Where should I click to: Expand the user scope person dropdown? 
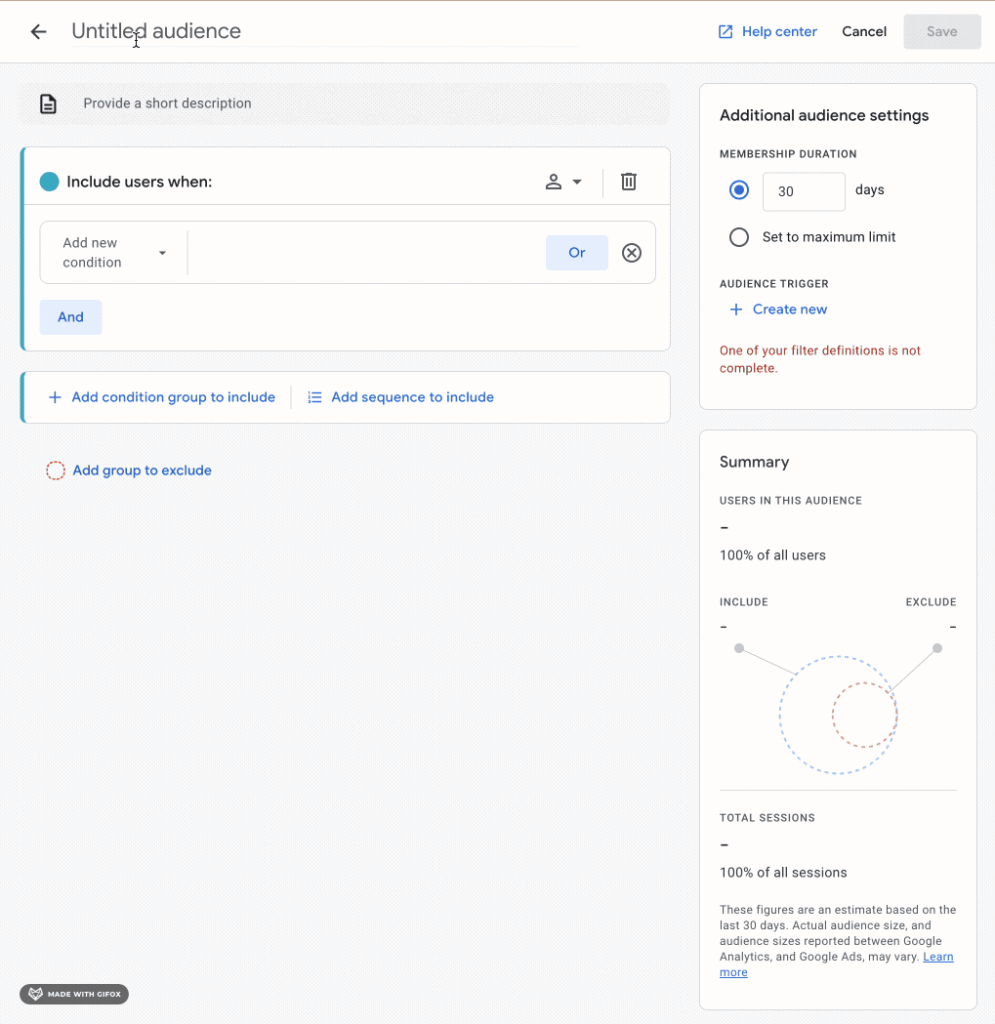[x=563, y=182]
